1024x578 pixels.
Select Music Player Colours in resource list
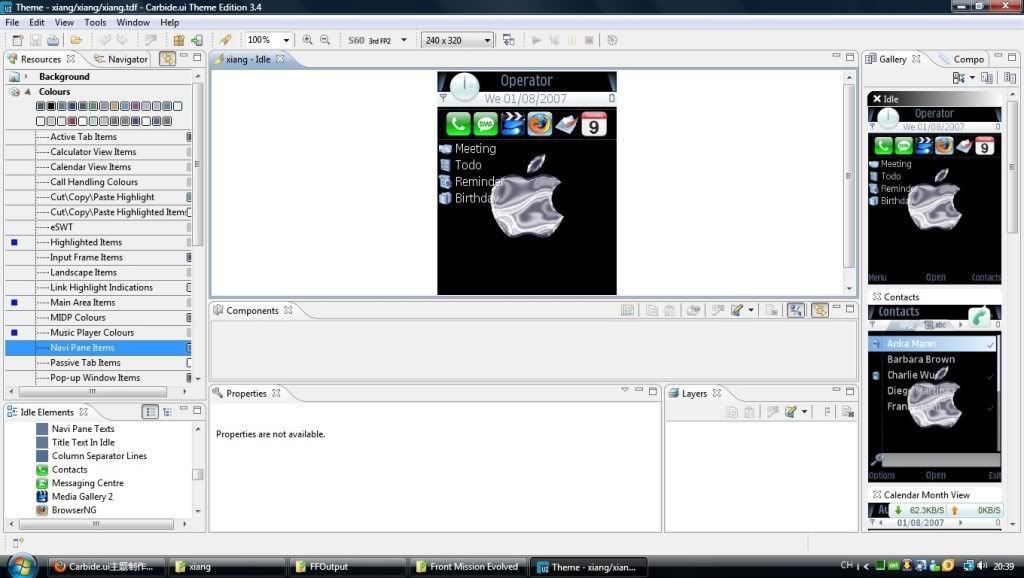[92, 333]
